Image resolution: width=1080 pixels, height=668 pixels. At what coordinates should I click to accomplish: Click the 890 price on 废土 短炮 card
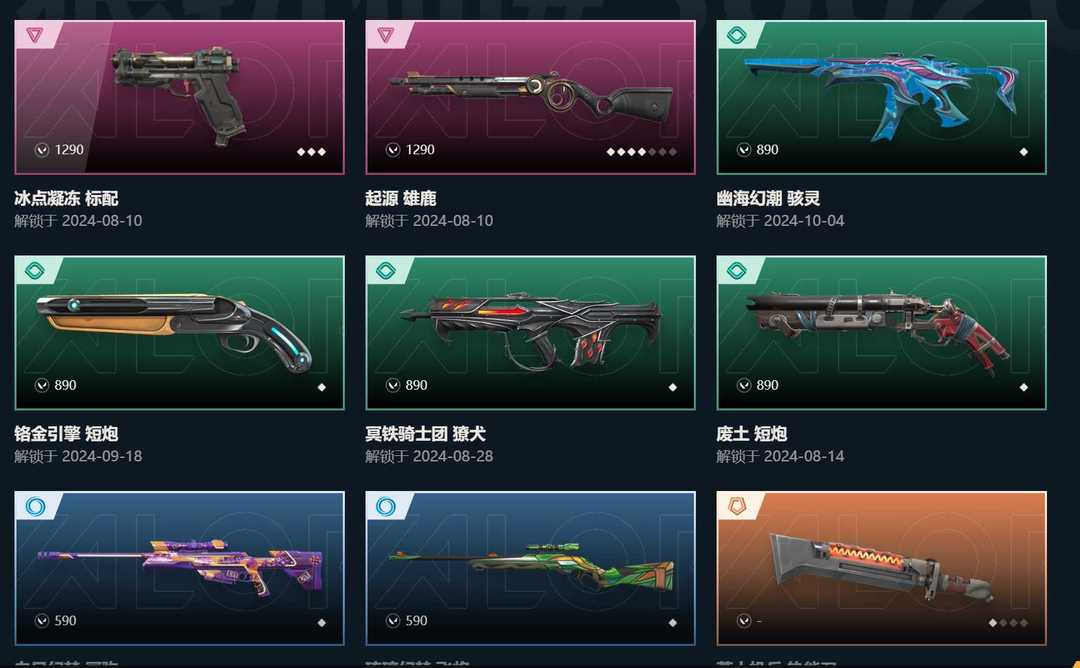pos(767,385)
